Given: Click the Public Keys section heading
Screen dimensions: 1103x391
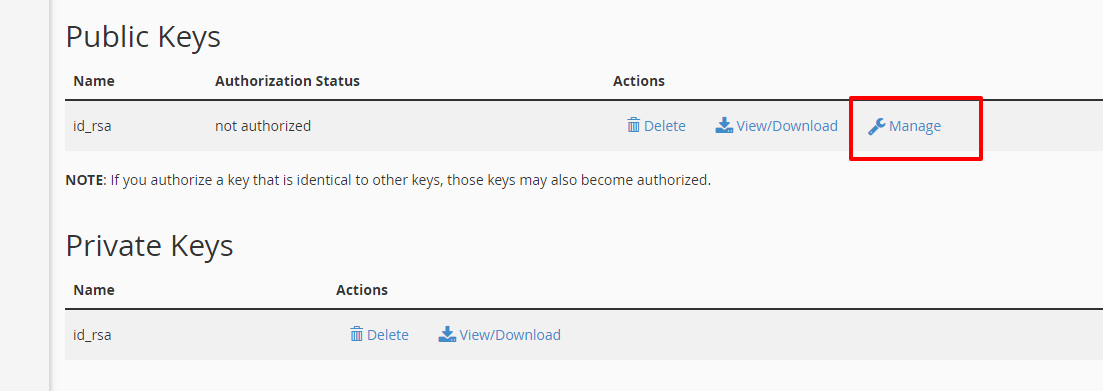Looking at the screenshot, I should pyautogui.click(x=143, y=37).
